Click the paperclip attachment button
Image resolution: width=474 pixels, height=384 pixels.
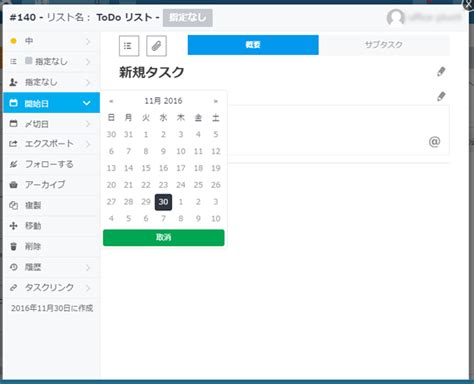pyautogui.click(x=156, y=46)
